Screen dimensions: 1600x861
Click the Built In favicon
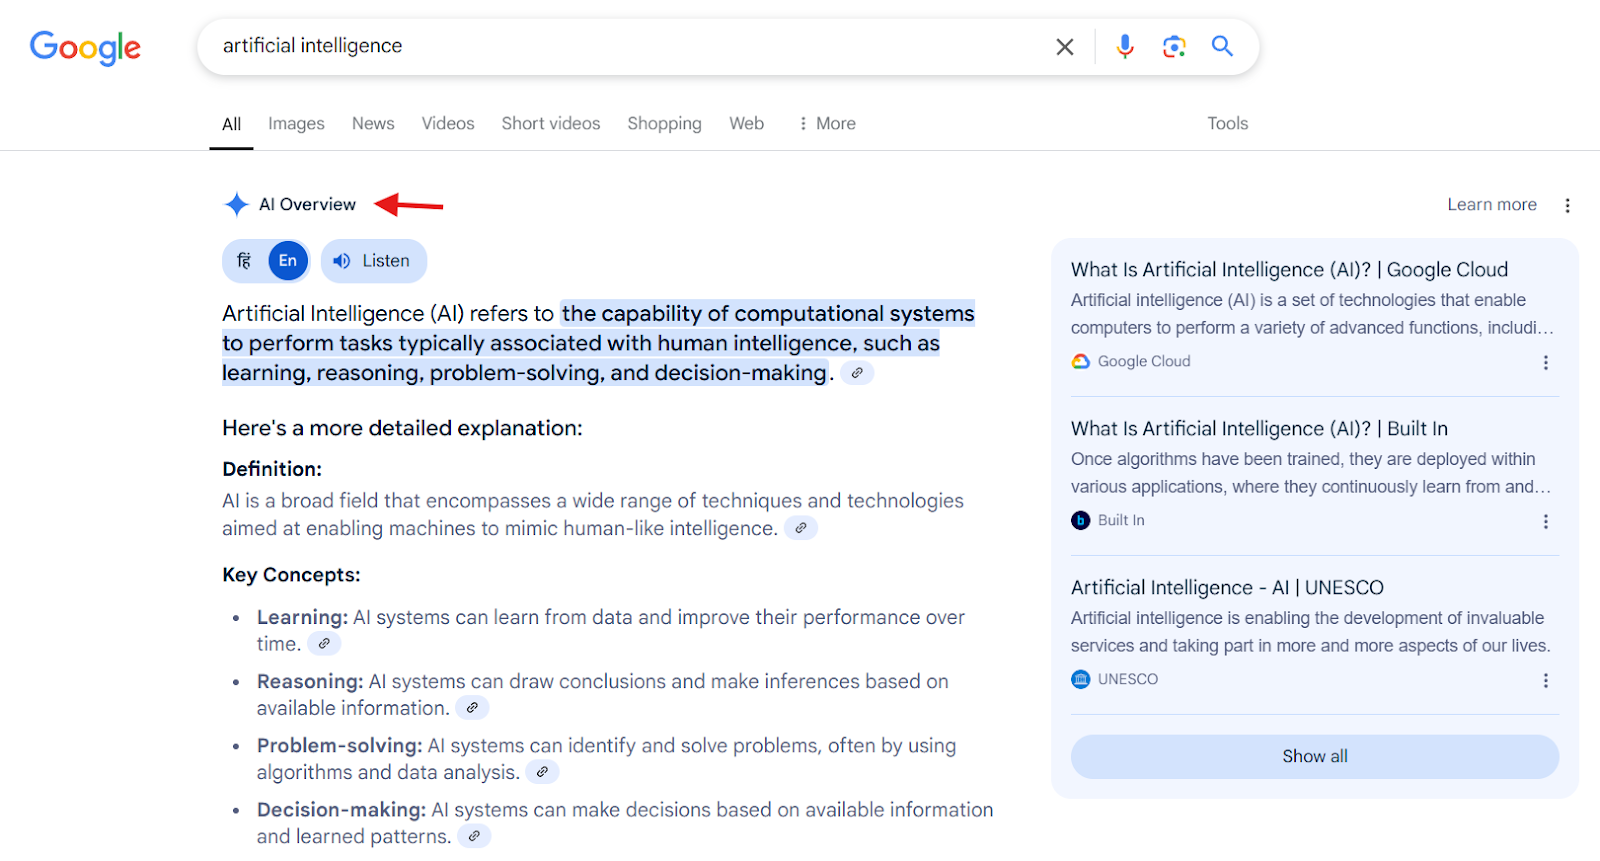coord(1081,521)
